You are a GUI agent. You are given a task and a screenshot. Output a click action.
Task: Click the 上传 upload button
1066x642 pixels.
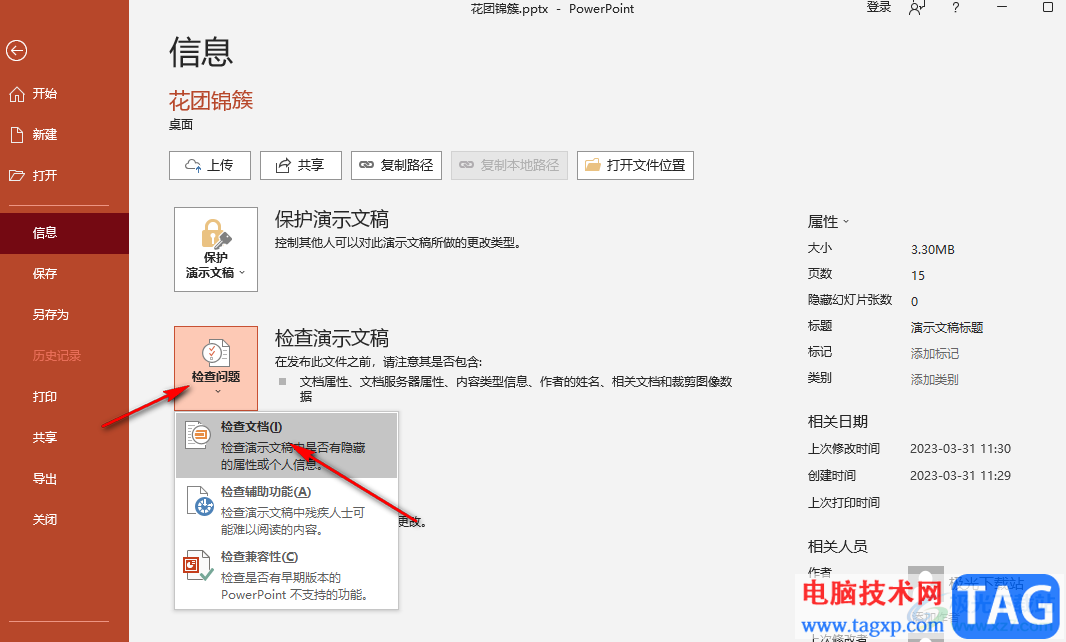click(210, 165)
